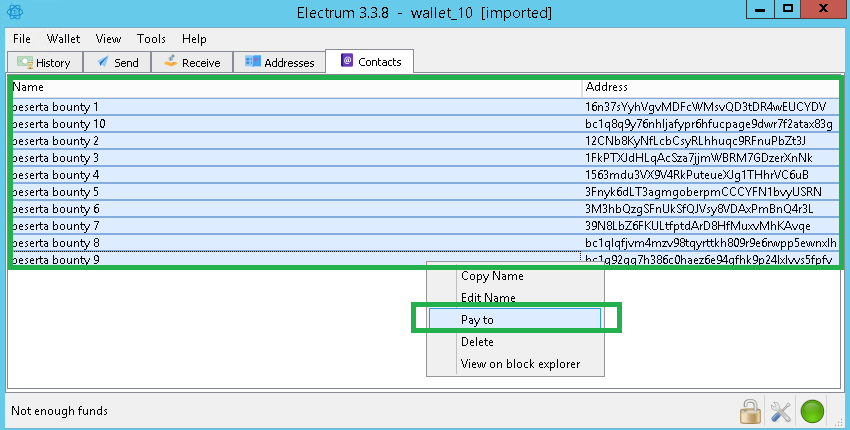Switch to the Send tab
This screenshot has width=850, height=430.
117,62
